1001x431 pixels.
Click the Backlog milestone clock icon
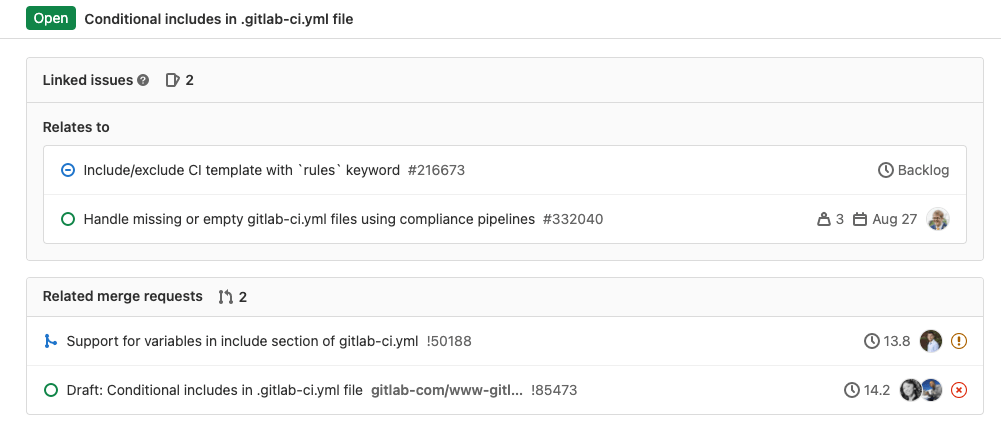click(x=885, y=170)
